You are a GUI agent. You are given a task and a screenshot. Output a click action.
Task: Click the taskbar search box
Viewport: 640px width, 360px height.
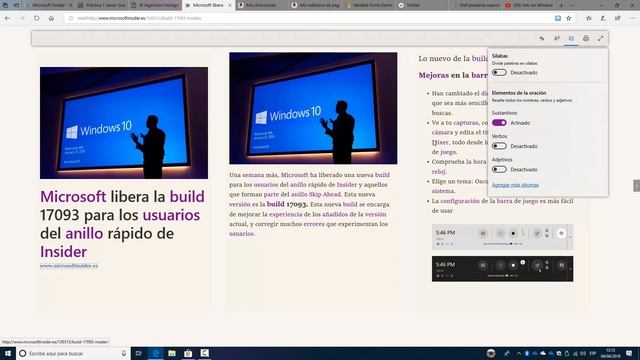[73, 353]
